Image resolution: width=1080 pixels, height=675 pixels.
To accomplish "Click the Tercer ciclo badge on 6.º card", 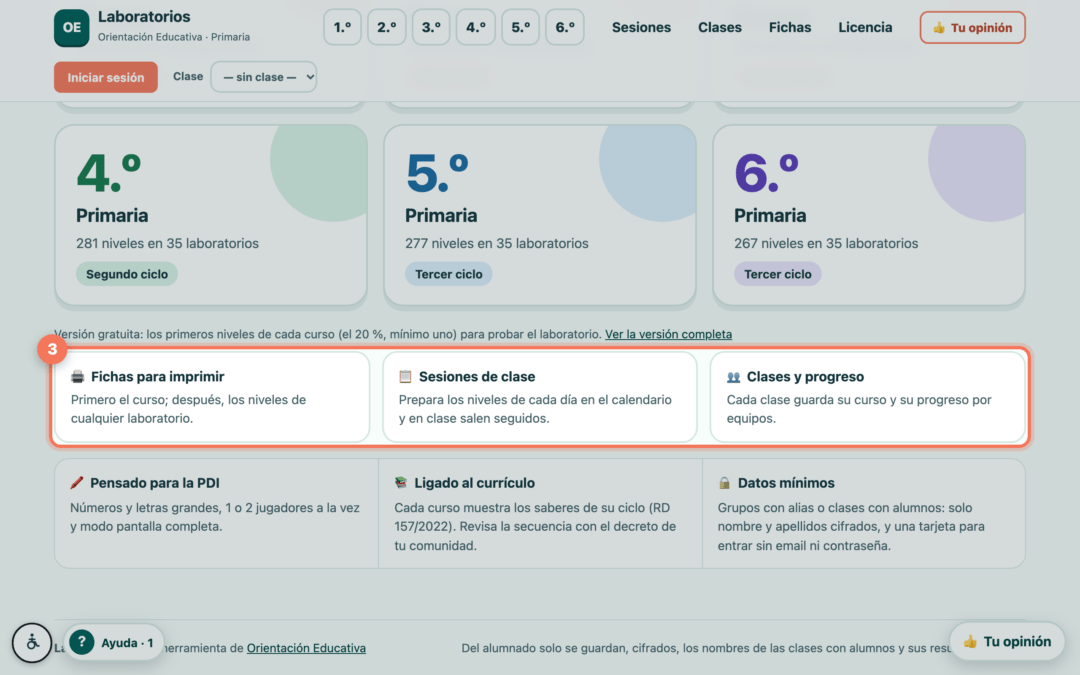I will coord(778,274).
